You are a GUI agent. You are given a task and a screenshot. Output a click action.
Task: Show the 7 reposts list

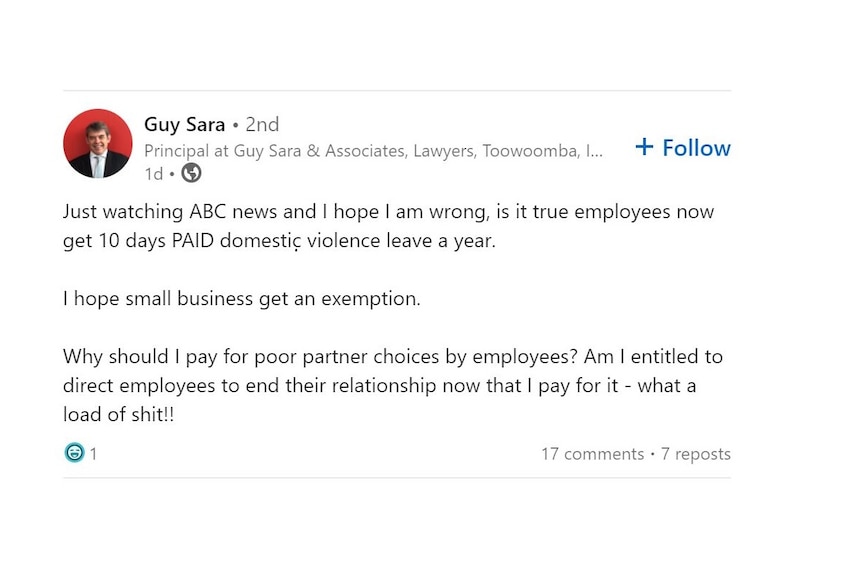click(696, 454)
